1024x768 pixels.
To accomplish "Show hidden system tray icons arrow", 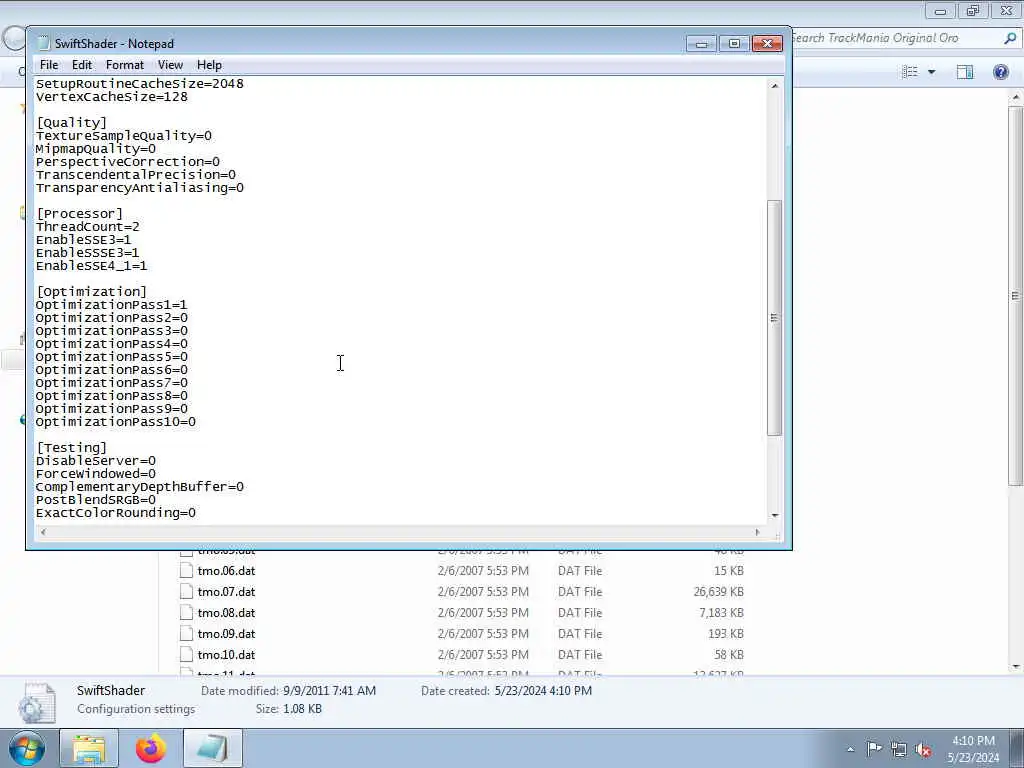I will click(x=850, y=749).
